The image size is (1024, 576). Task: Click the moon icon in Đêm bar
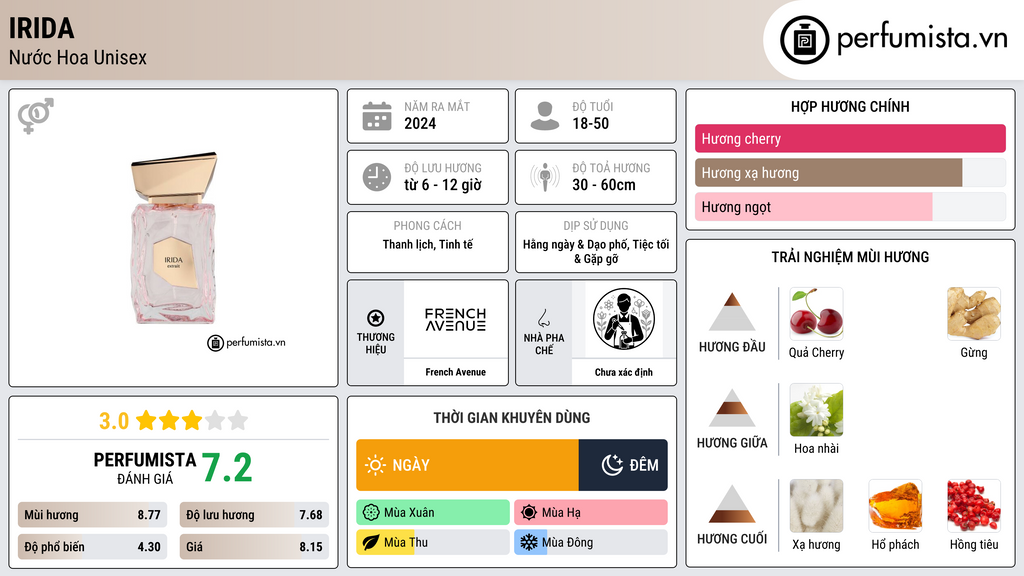tap(612, 465)
